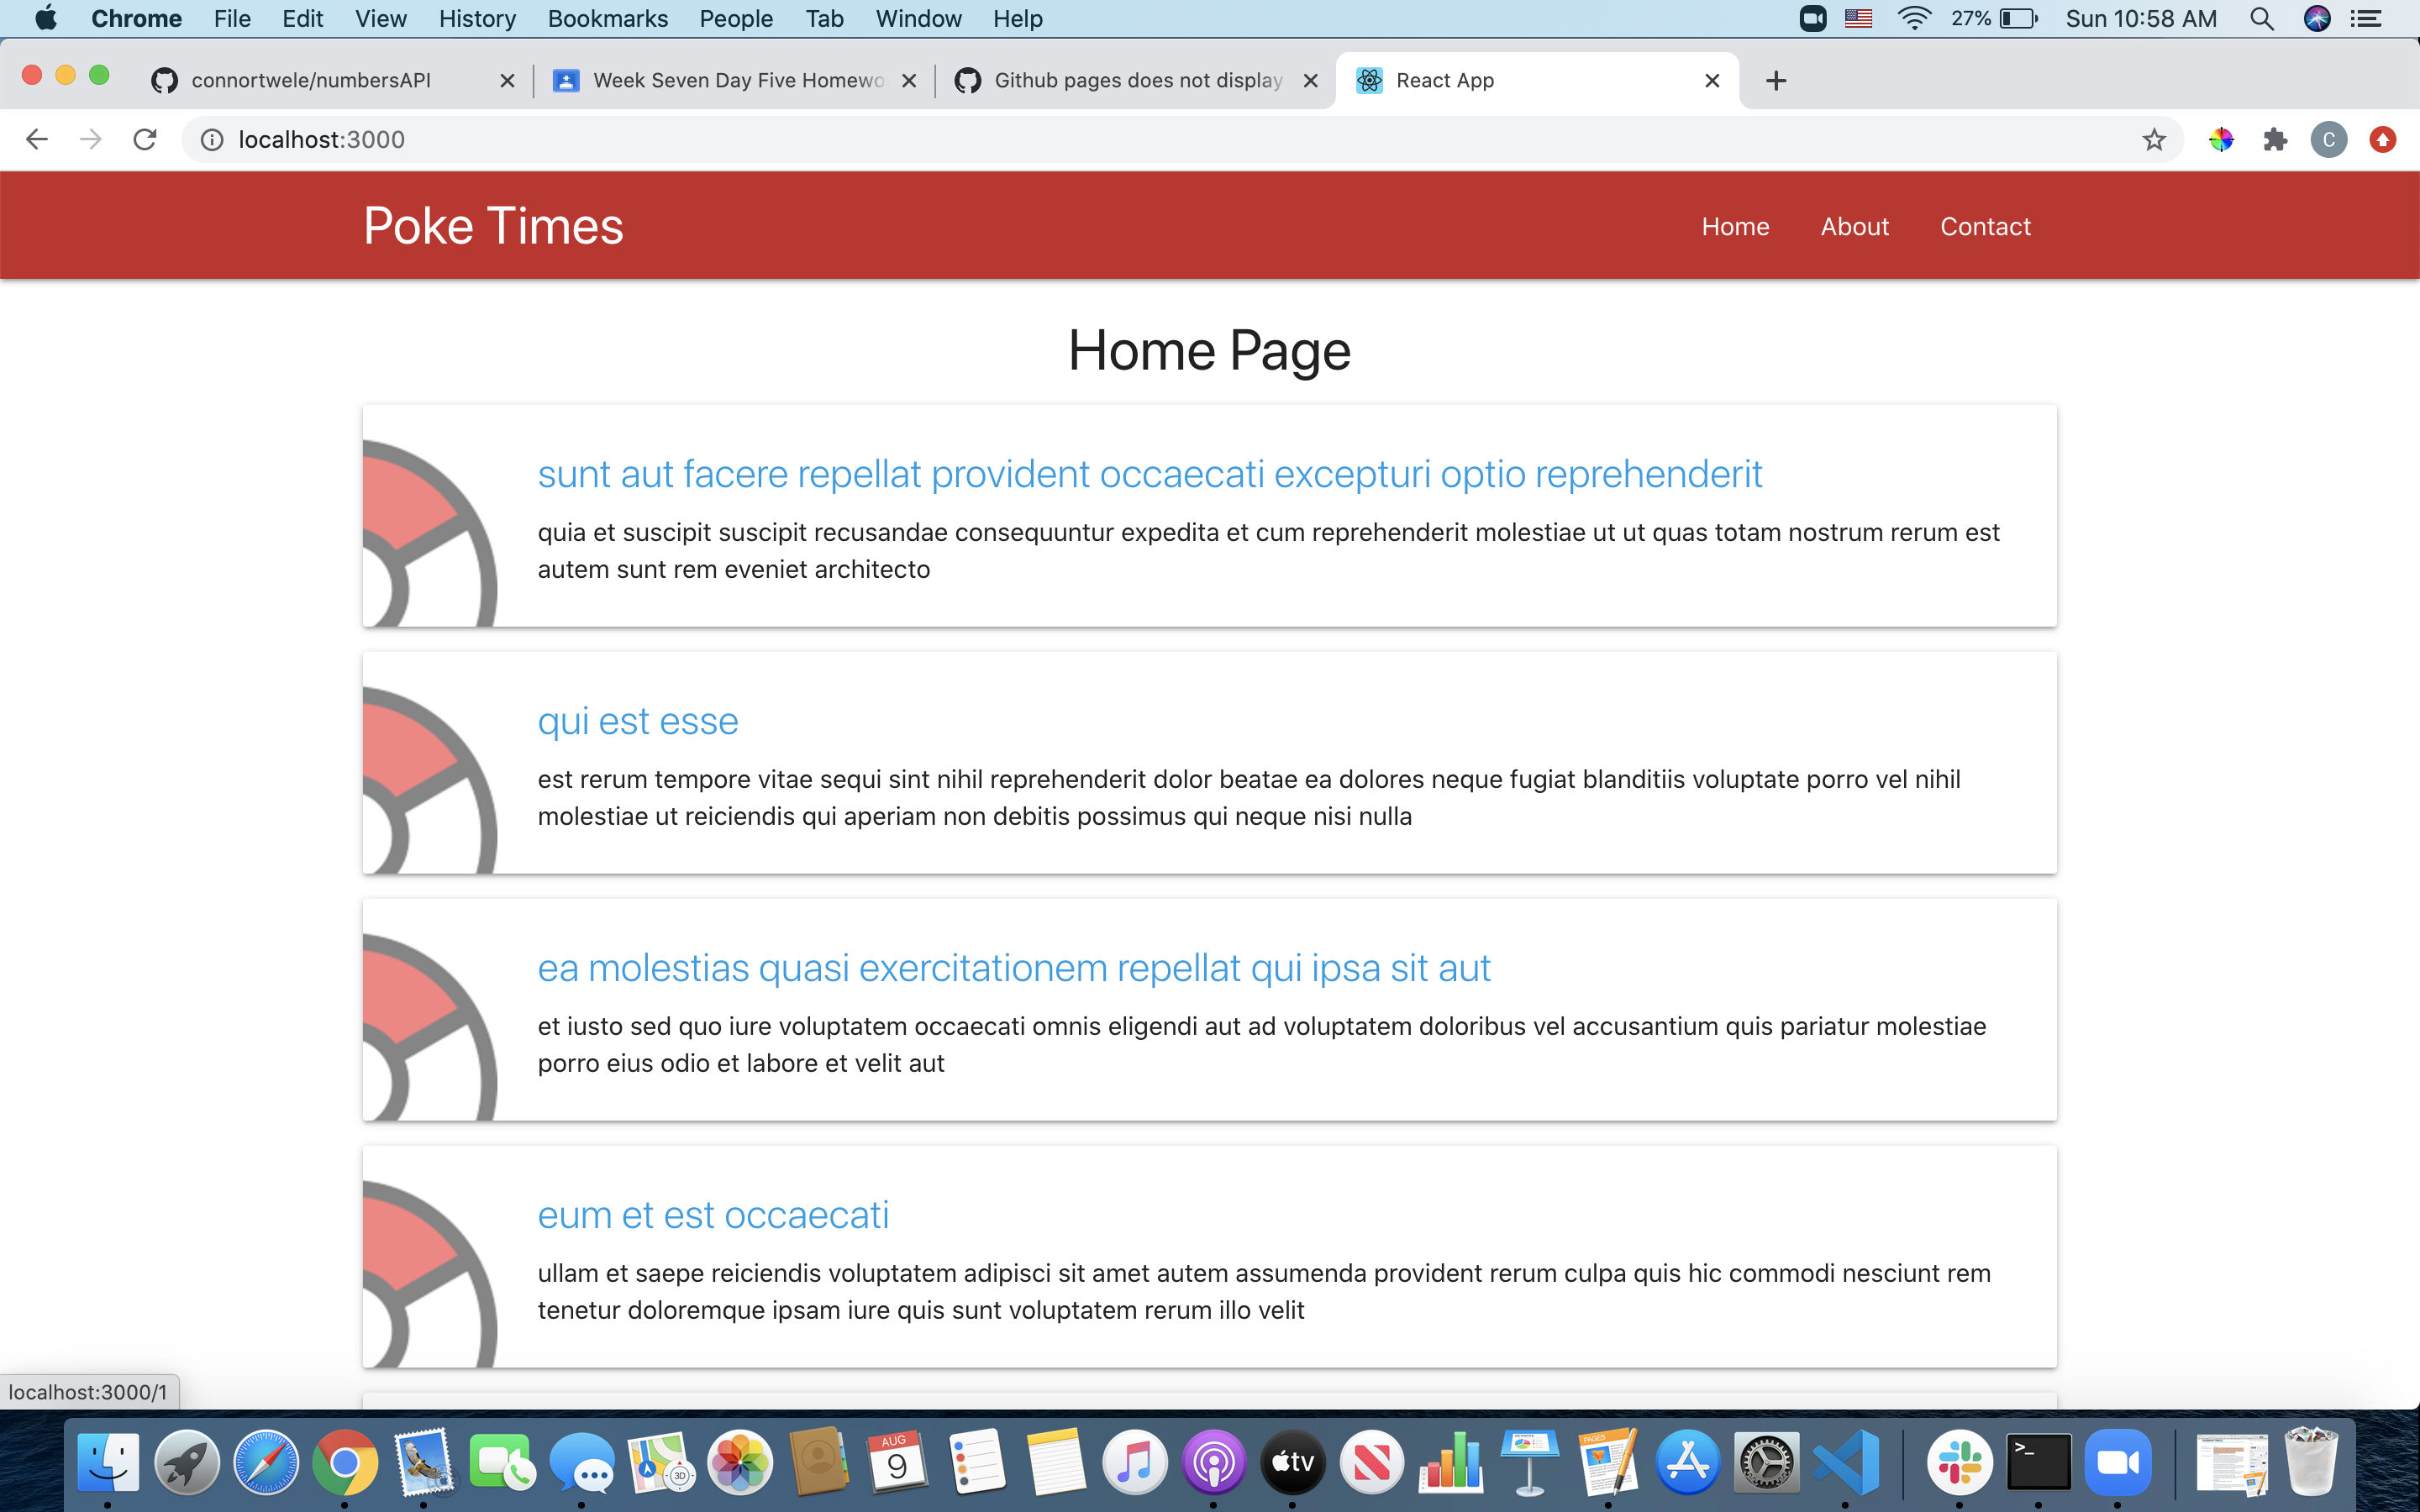Open the Chrome profile avatar
The width and height of the screenshot is (2420, 1512).
[x=2328, y=139]
